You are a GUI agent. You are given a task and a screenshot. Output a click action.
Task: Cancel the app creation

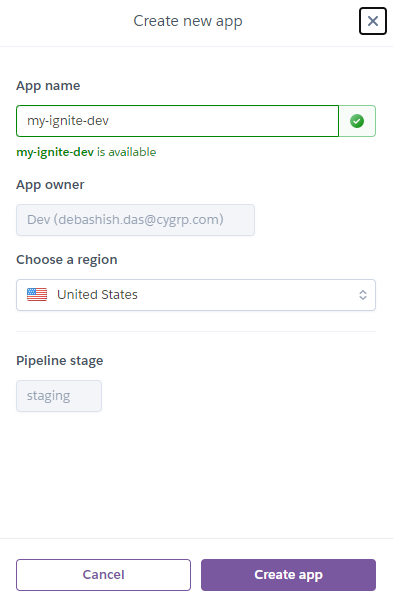[x=103, y=575]
